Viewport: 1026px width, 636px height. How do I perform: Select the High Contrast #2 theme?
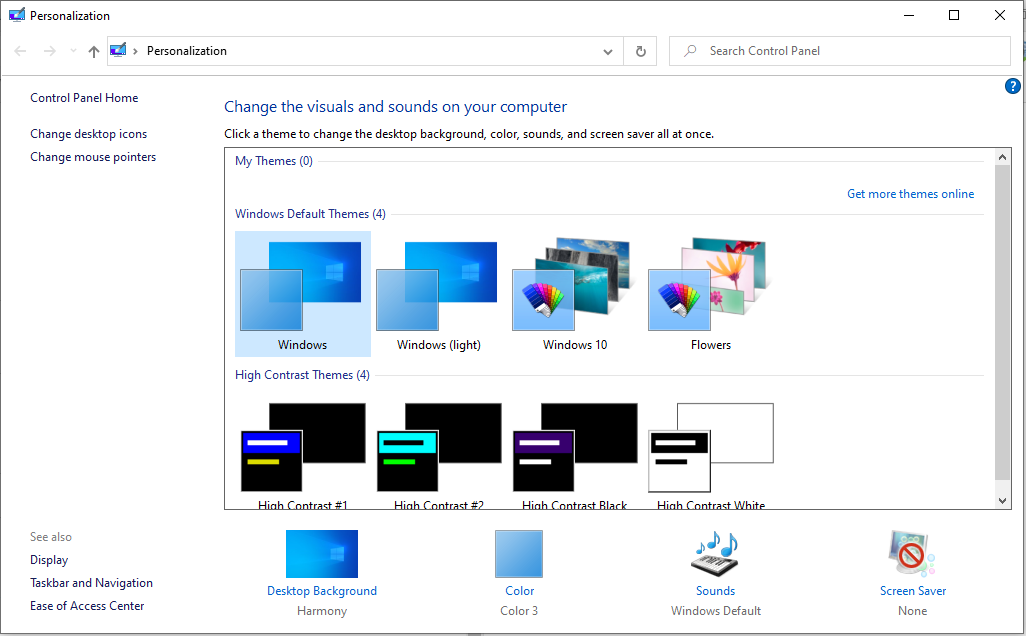click(438, 453)
